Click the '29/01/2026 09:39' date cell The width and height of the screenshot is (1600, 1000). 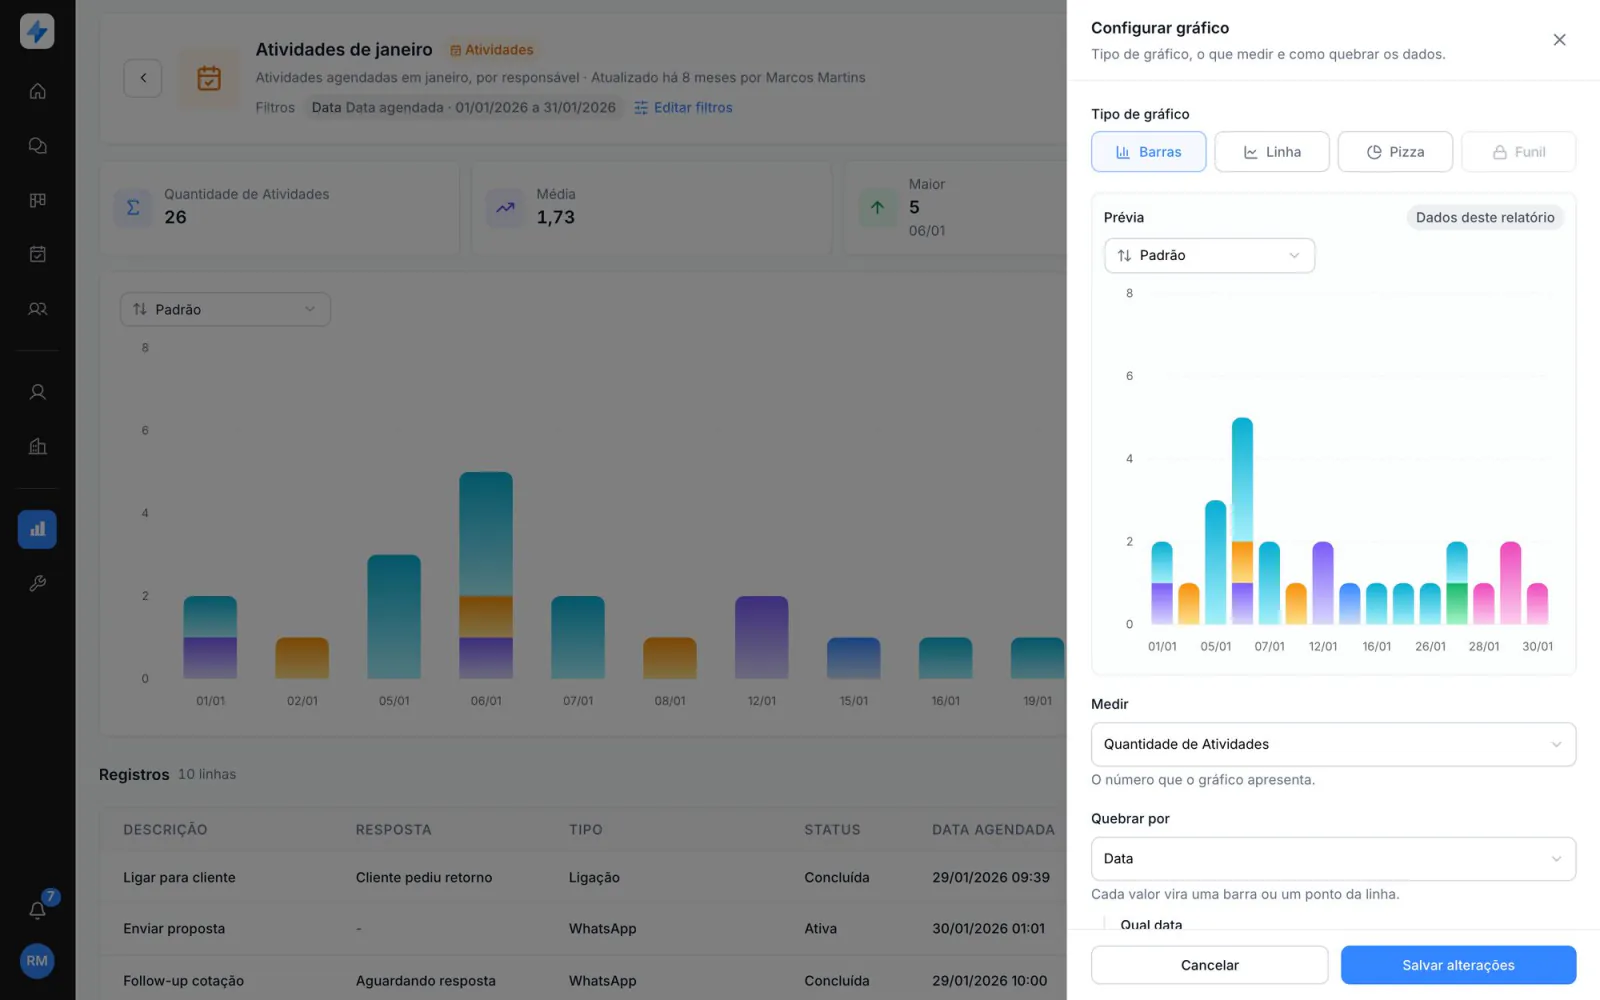point(990,877)
